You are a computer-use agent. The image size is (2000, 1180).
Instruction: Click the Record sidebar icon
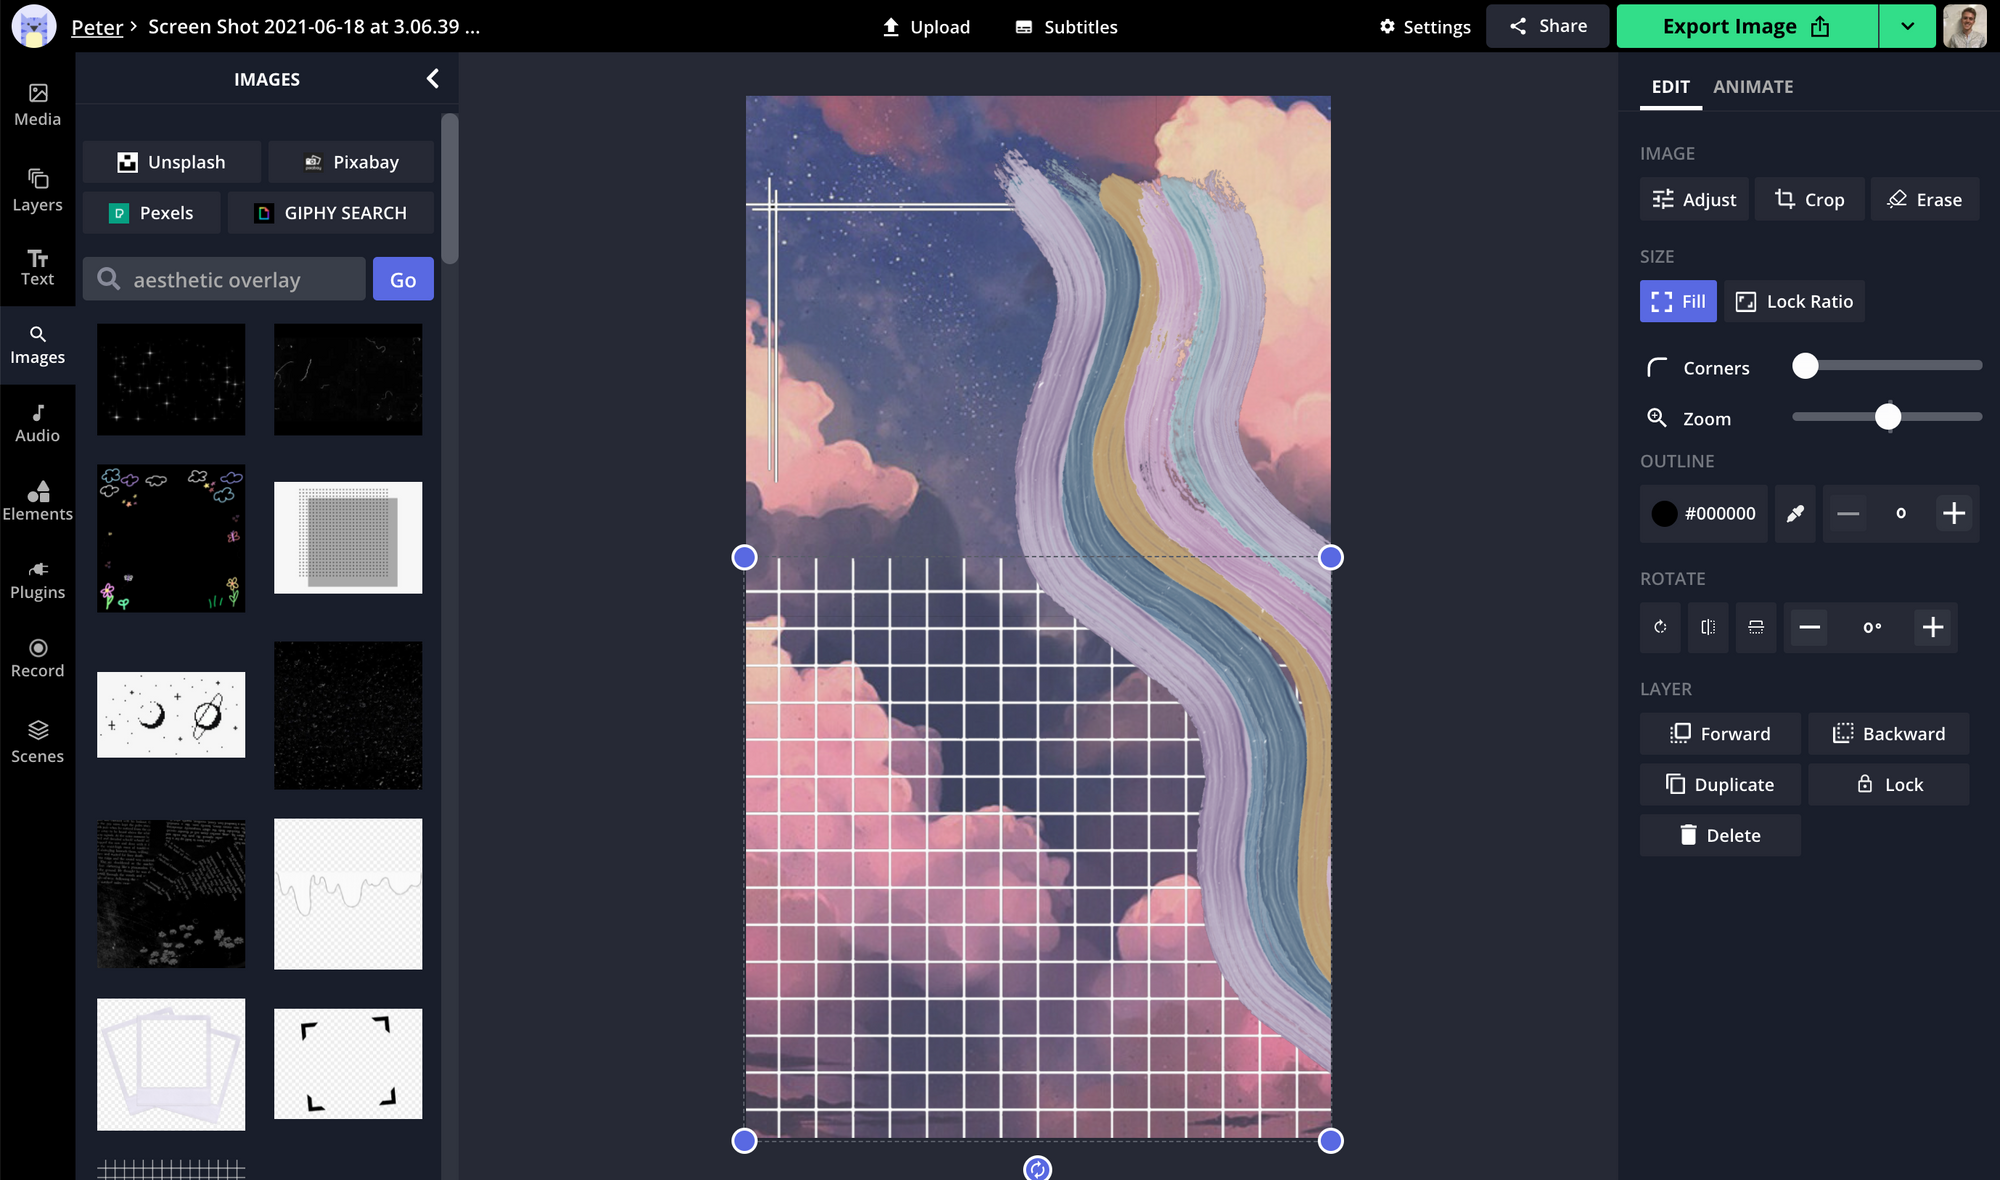[37, 657]
